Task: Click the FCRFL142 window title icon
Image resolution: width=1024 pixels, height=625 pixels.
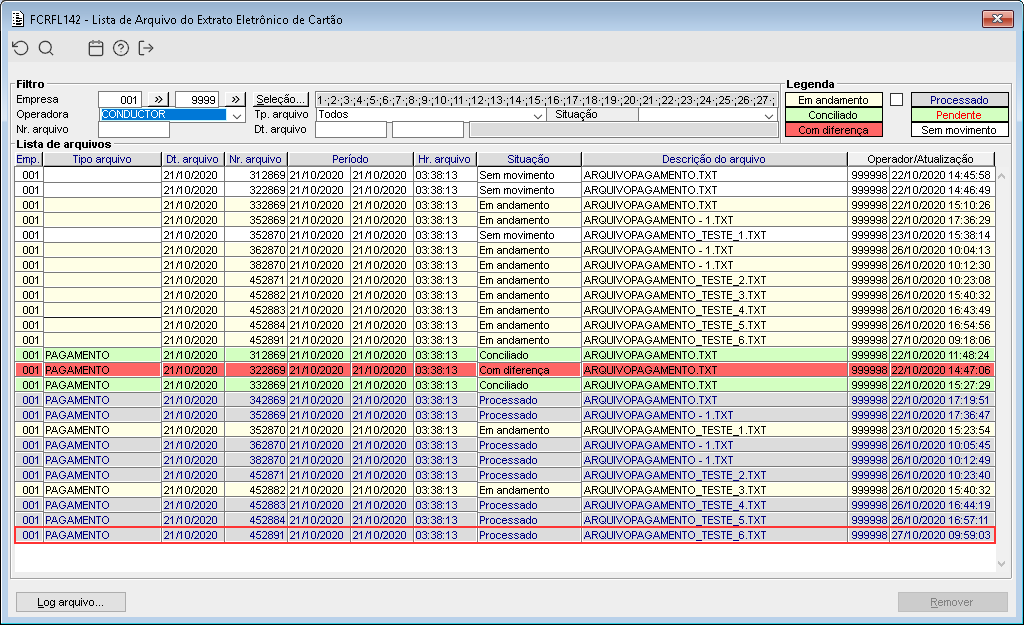Action: click(x=17, y=18)
